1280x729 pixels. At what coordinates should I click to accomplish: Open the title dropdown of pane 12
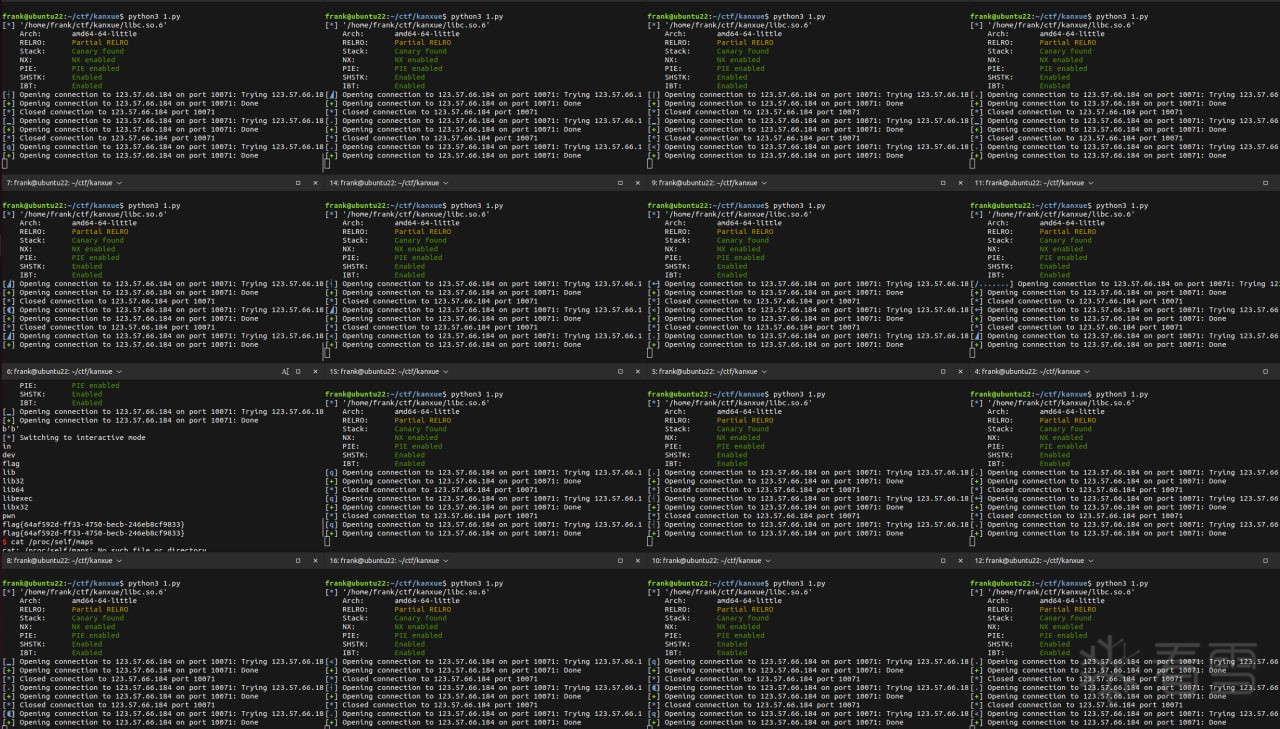1091,560
